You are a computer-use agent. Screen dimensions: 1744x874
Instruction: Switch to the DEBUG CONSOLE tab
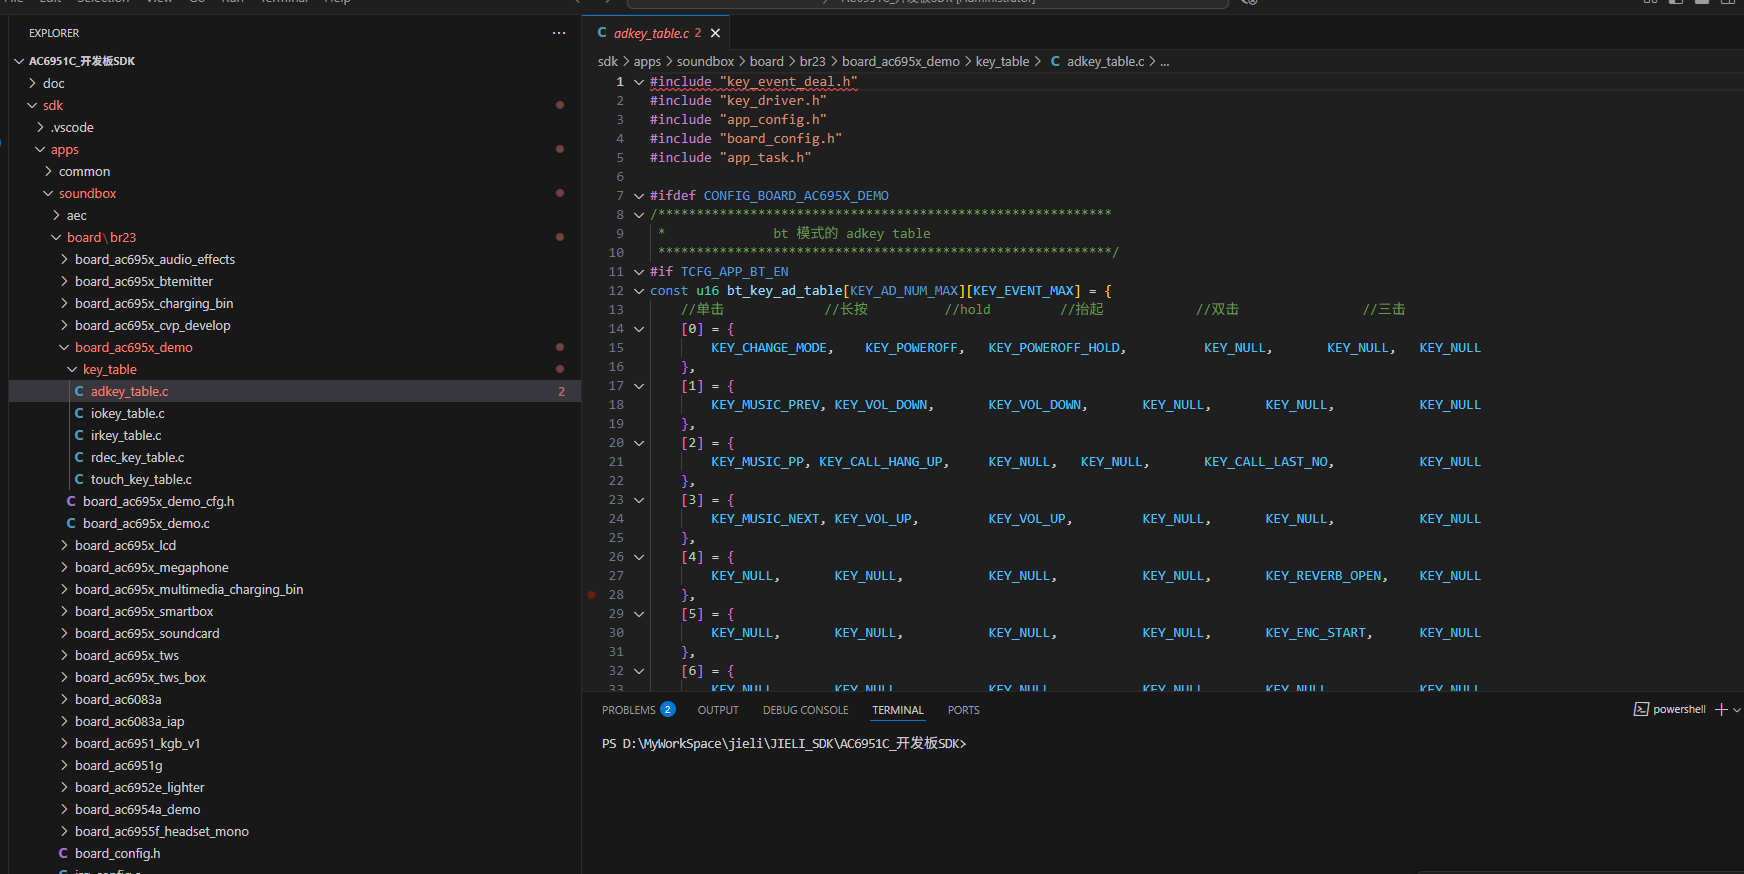point(805,710)
